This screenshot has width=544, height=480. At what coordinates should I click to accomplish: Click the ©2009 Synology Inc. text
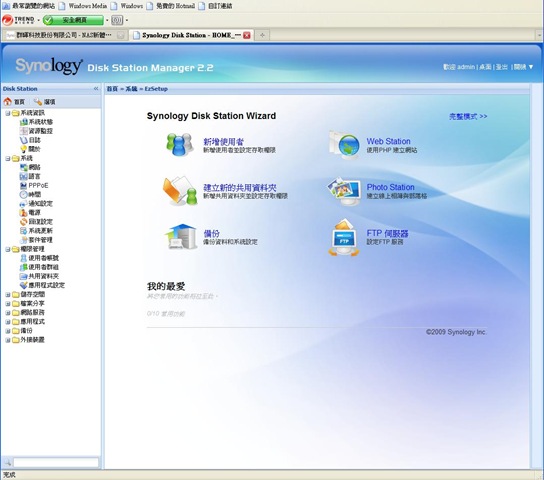coord(456,332)
